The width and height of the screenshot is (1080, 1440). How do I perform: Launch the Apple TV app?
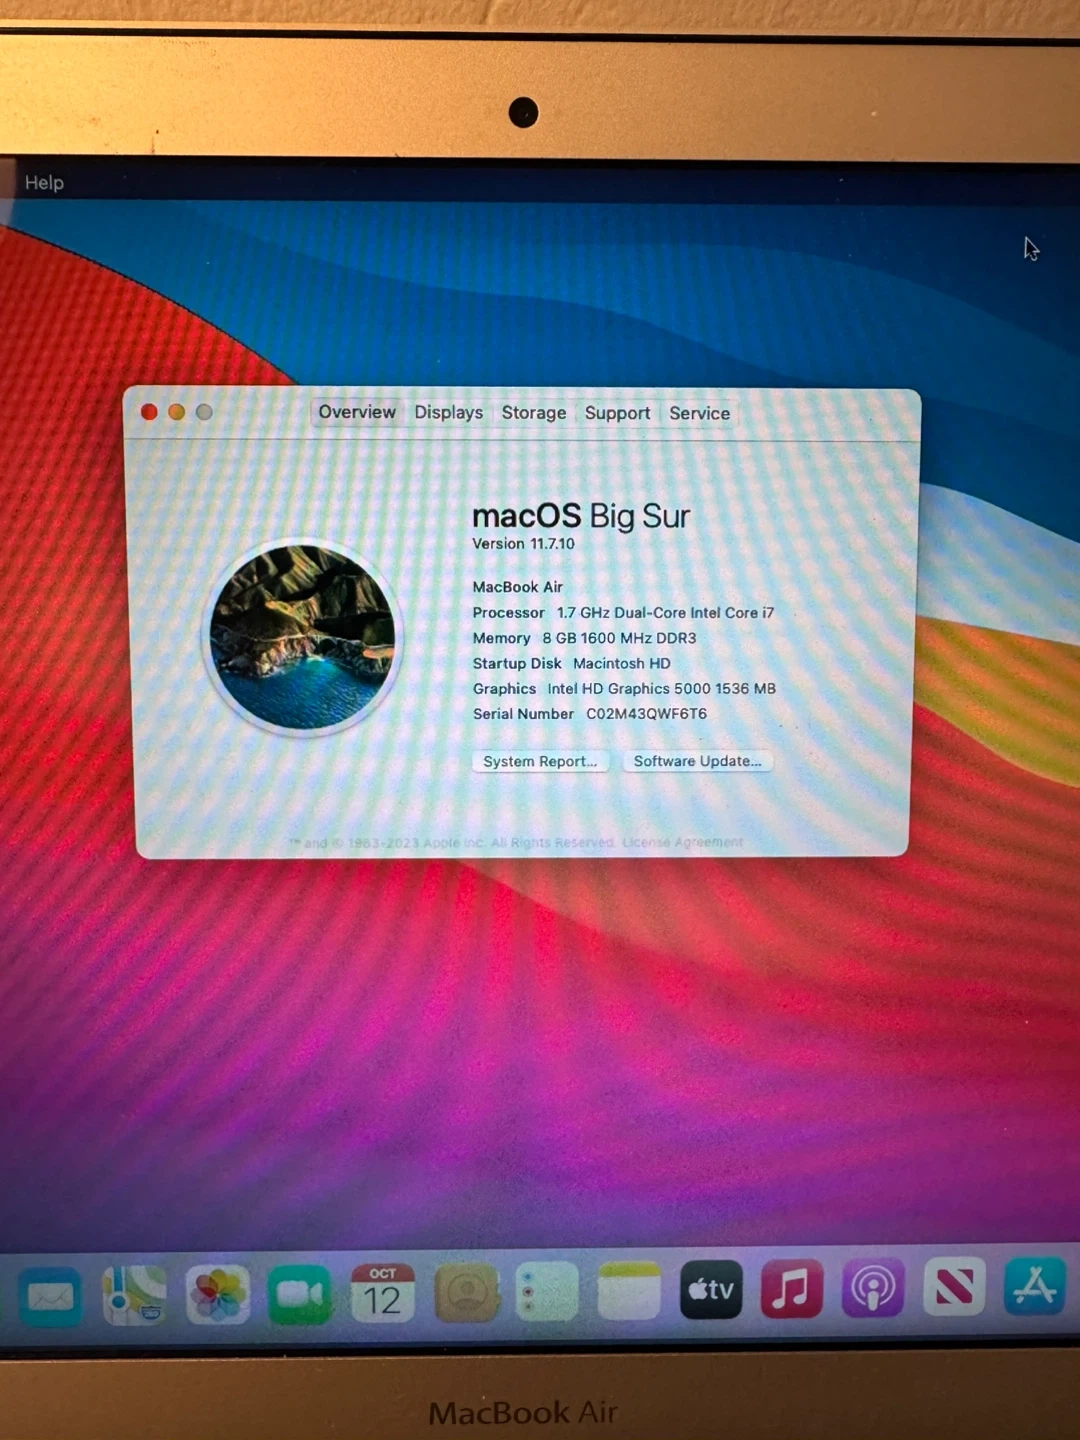click(711, 1289)
